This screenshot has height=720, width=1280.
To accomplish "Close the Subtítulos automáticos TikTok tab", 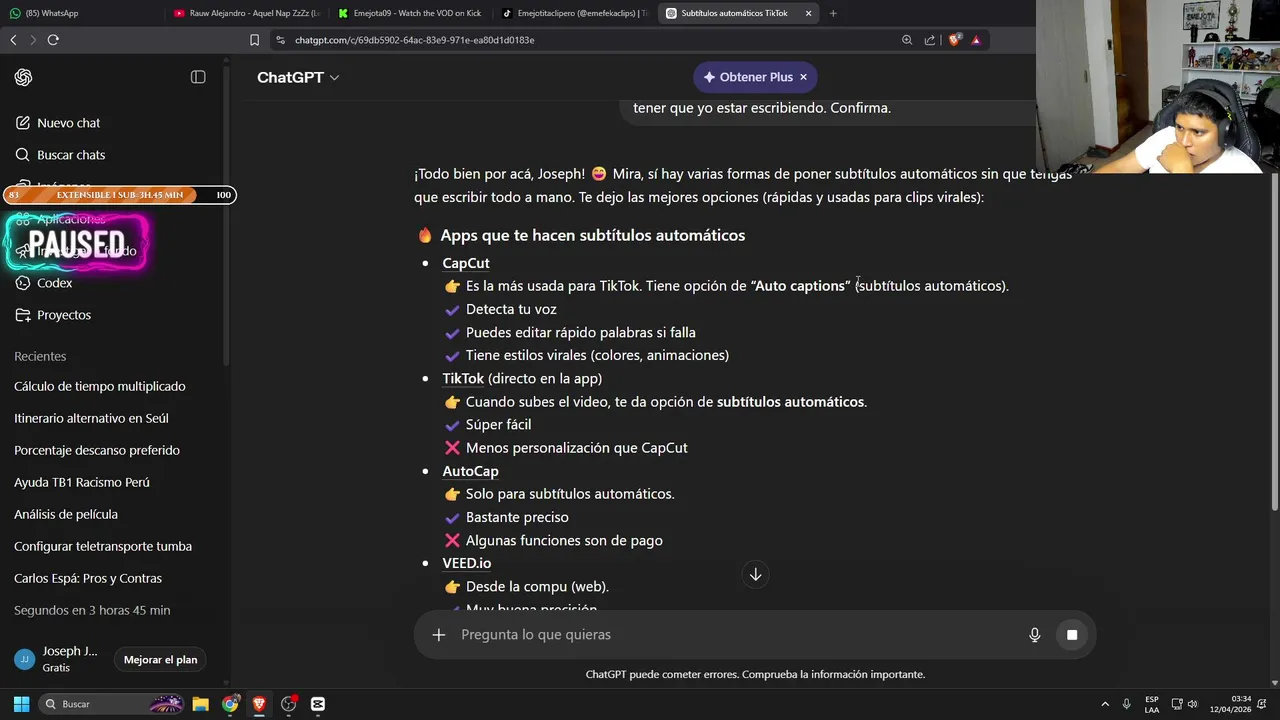I will [808, 13].
